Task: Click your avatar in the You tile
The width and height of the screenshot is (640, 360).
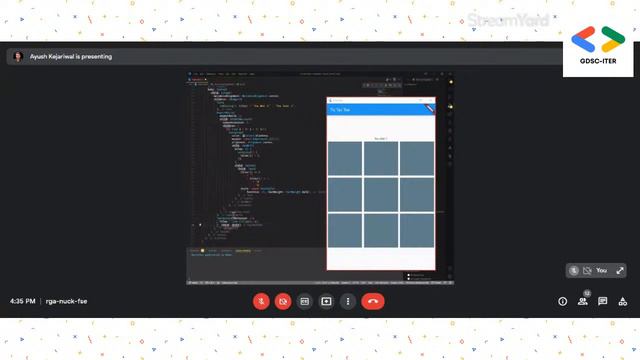Action: tap(574, 270)
